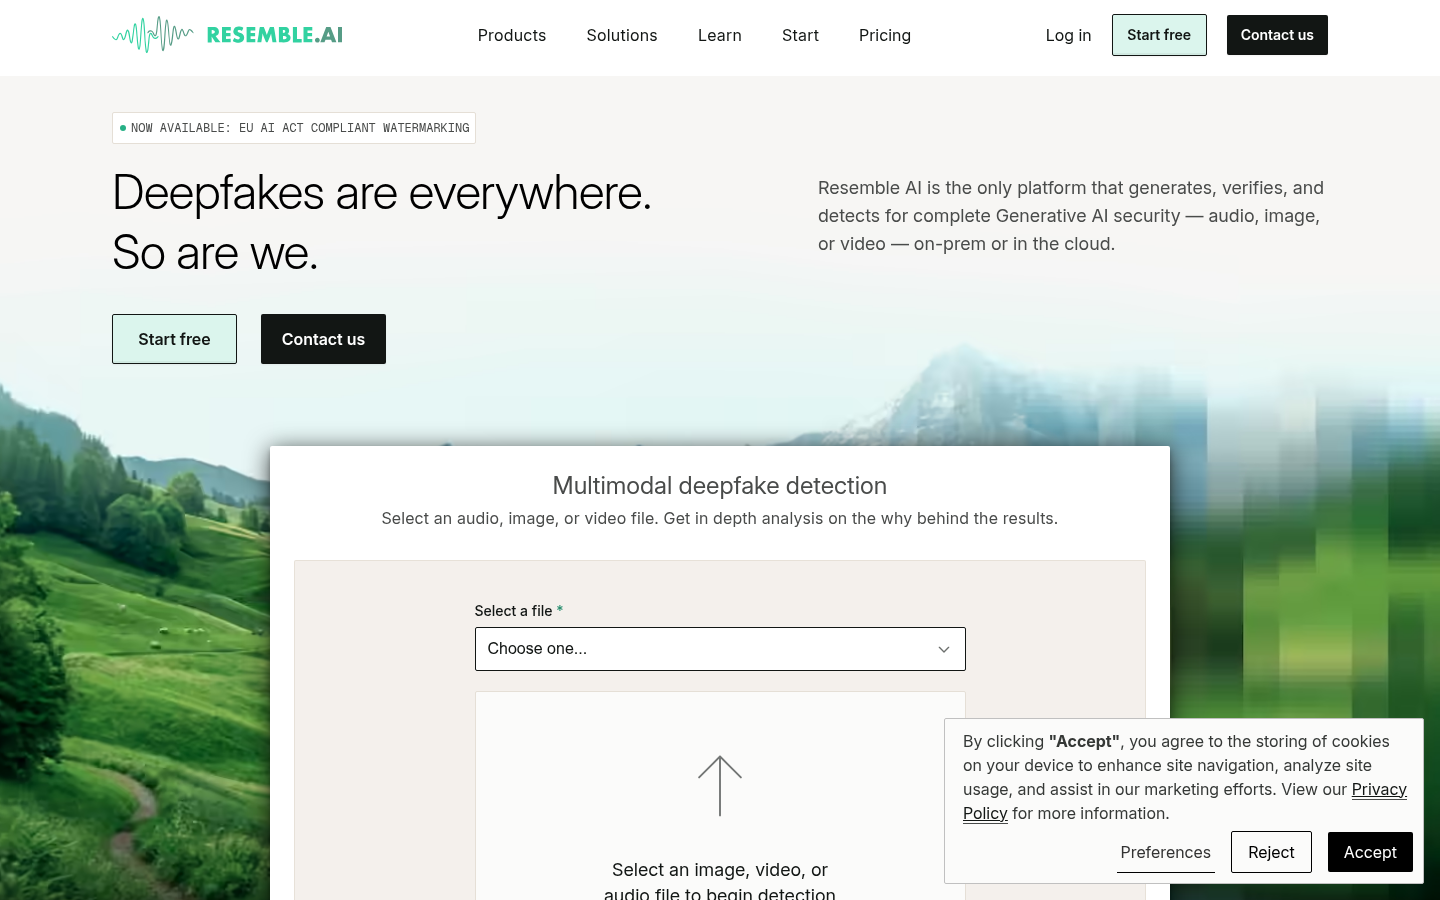Click the upload arrow icon

click(720, 786)
